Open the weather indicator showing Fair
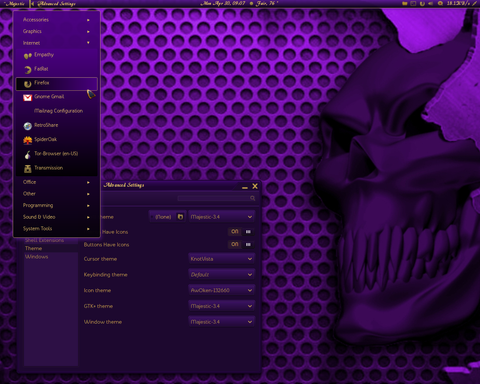This screenshot has height=384, width=480. [264, 4]
